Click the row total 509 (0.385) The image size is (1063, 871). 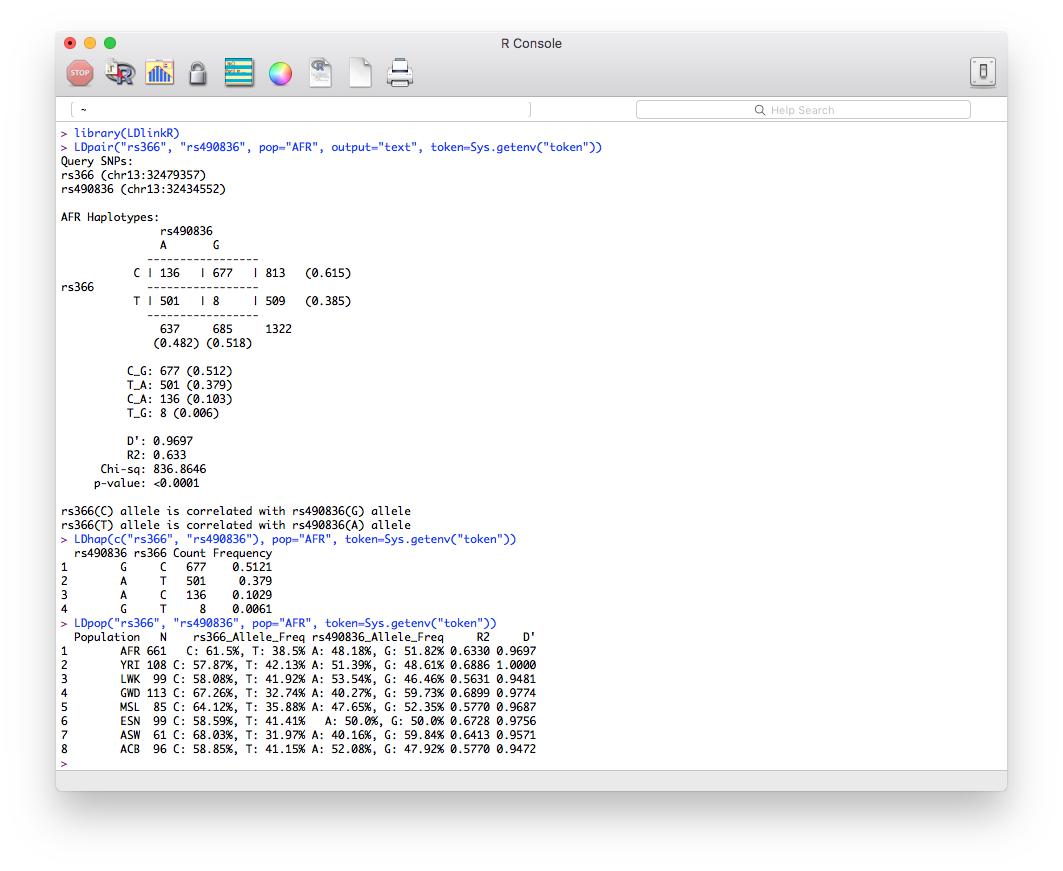click(x=308, y=301)
